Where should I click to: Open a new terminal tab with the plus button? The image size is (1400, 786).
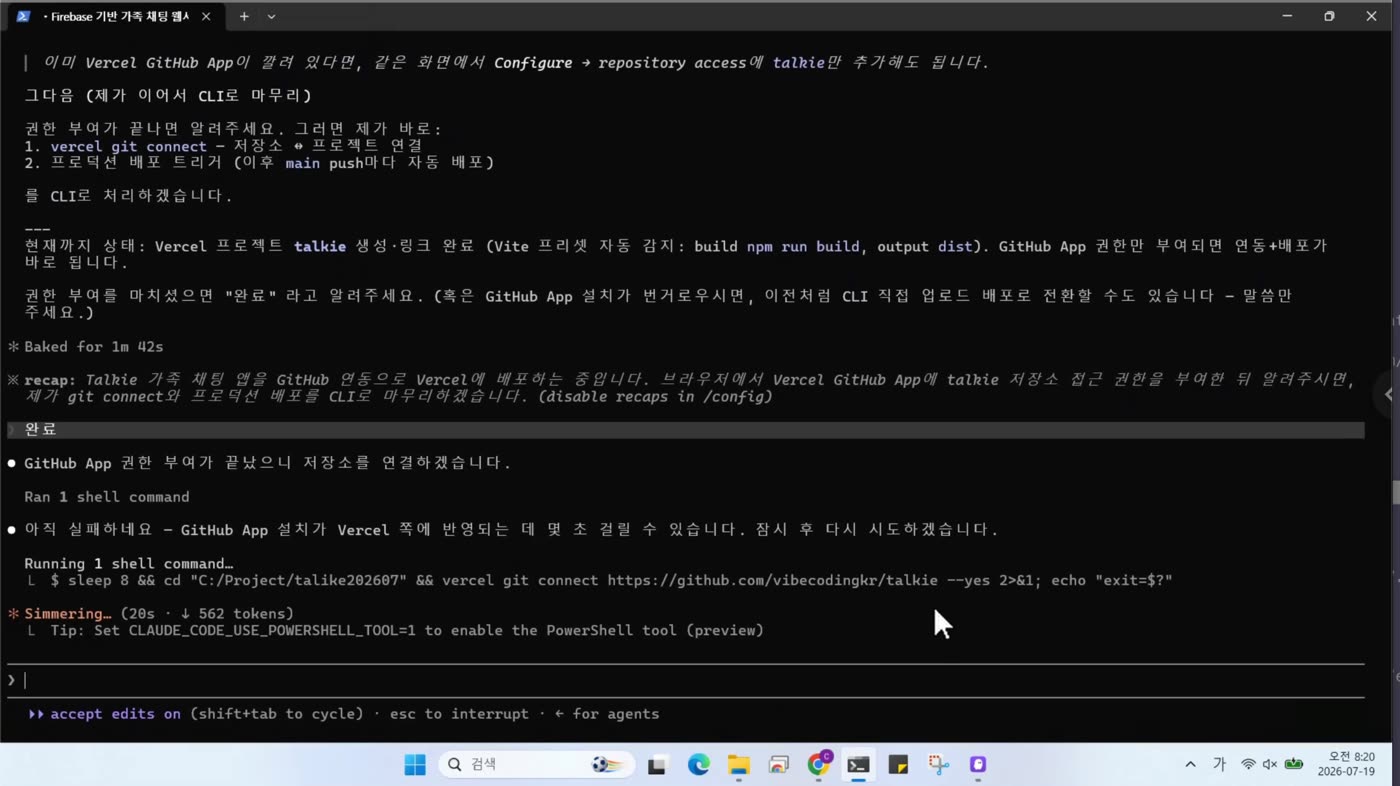(x=243, y=16)
